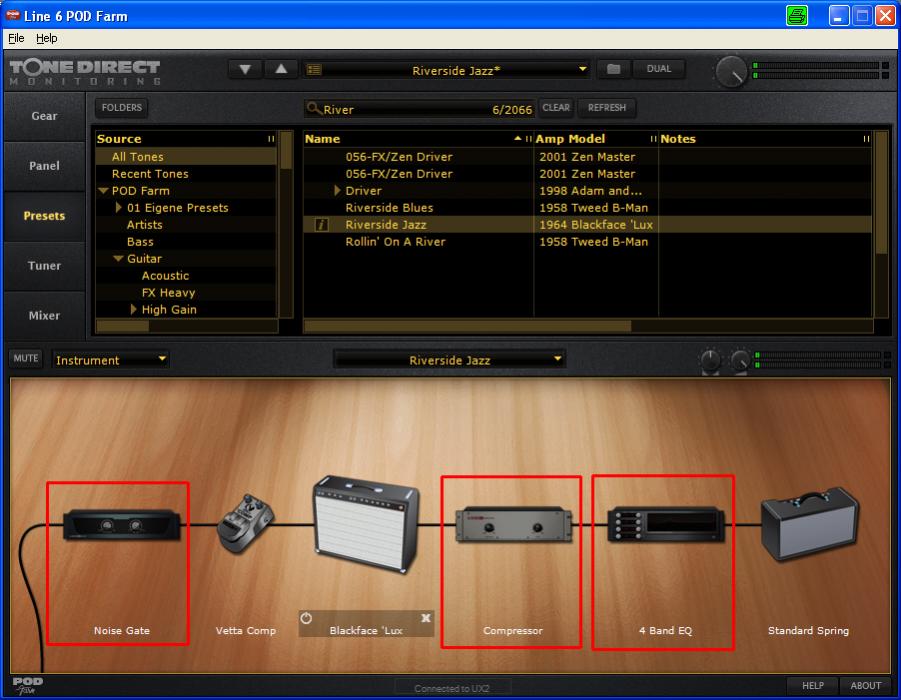
Task: Click the Amp Model column header
Action: pos(596,139)
